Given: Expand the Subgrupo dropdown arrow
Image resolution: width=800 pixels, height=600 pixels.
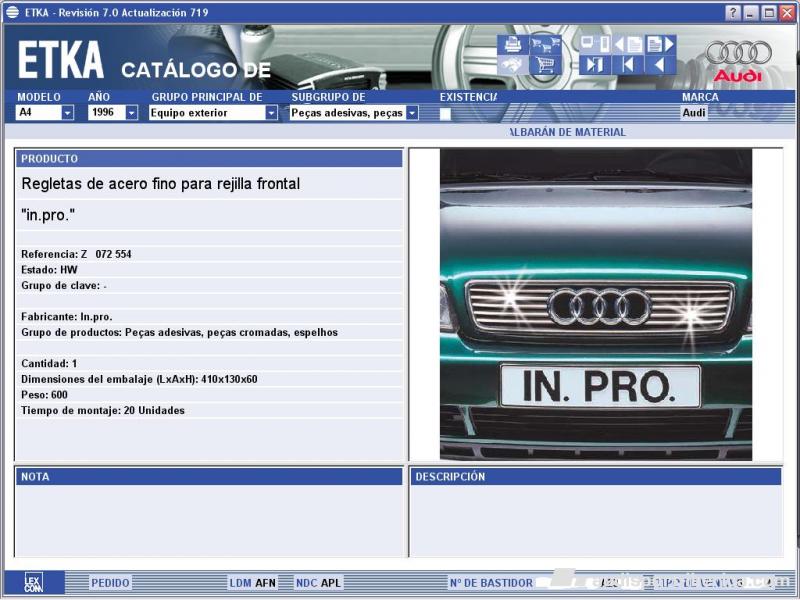Looking at the screenshot, I should click(x=412, y=113).
